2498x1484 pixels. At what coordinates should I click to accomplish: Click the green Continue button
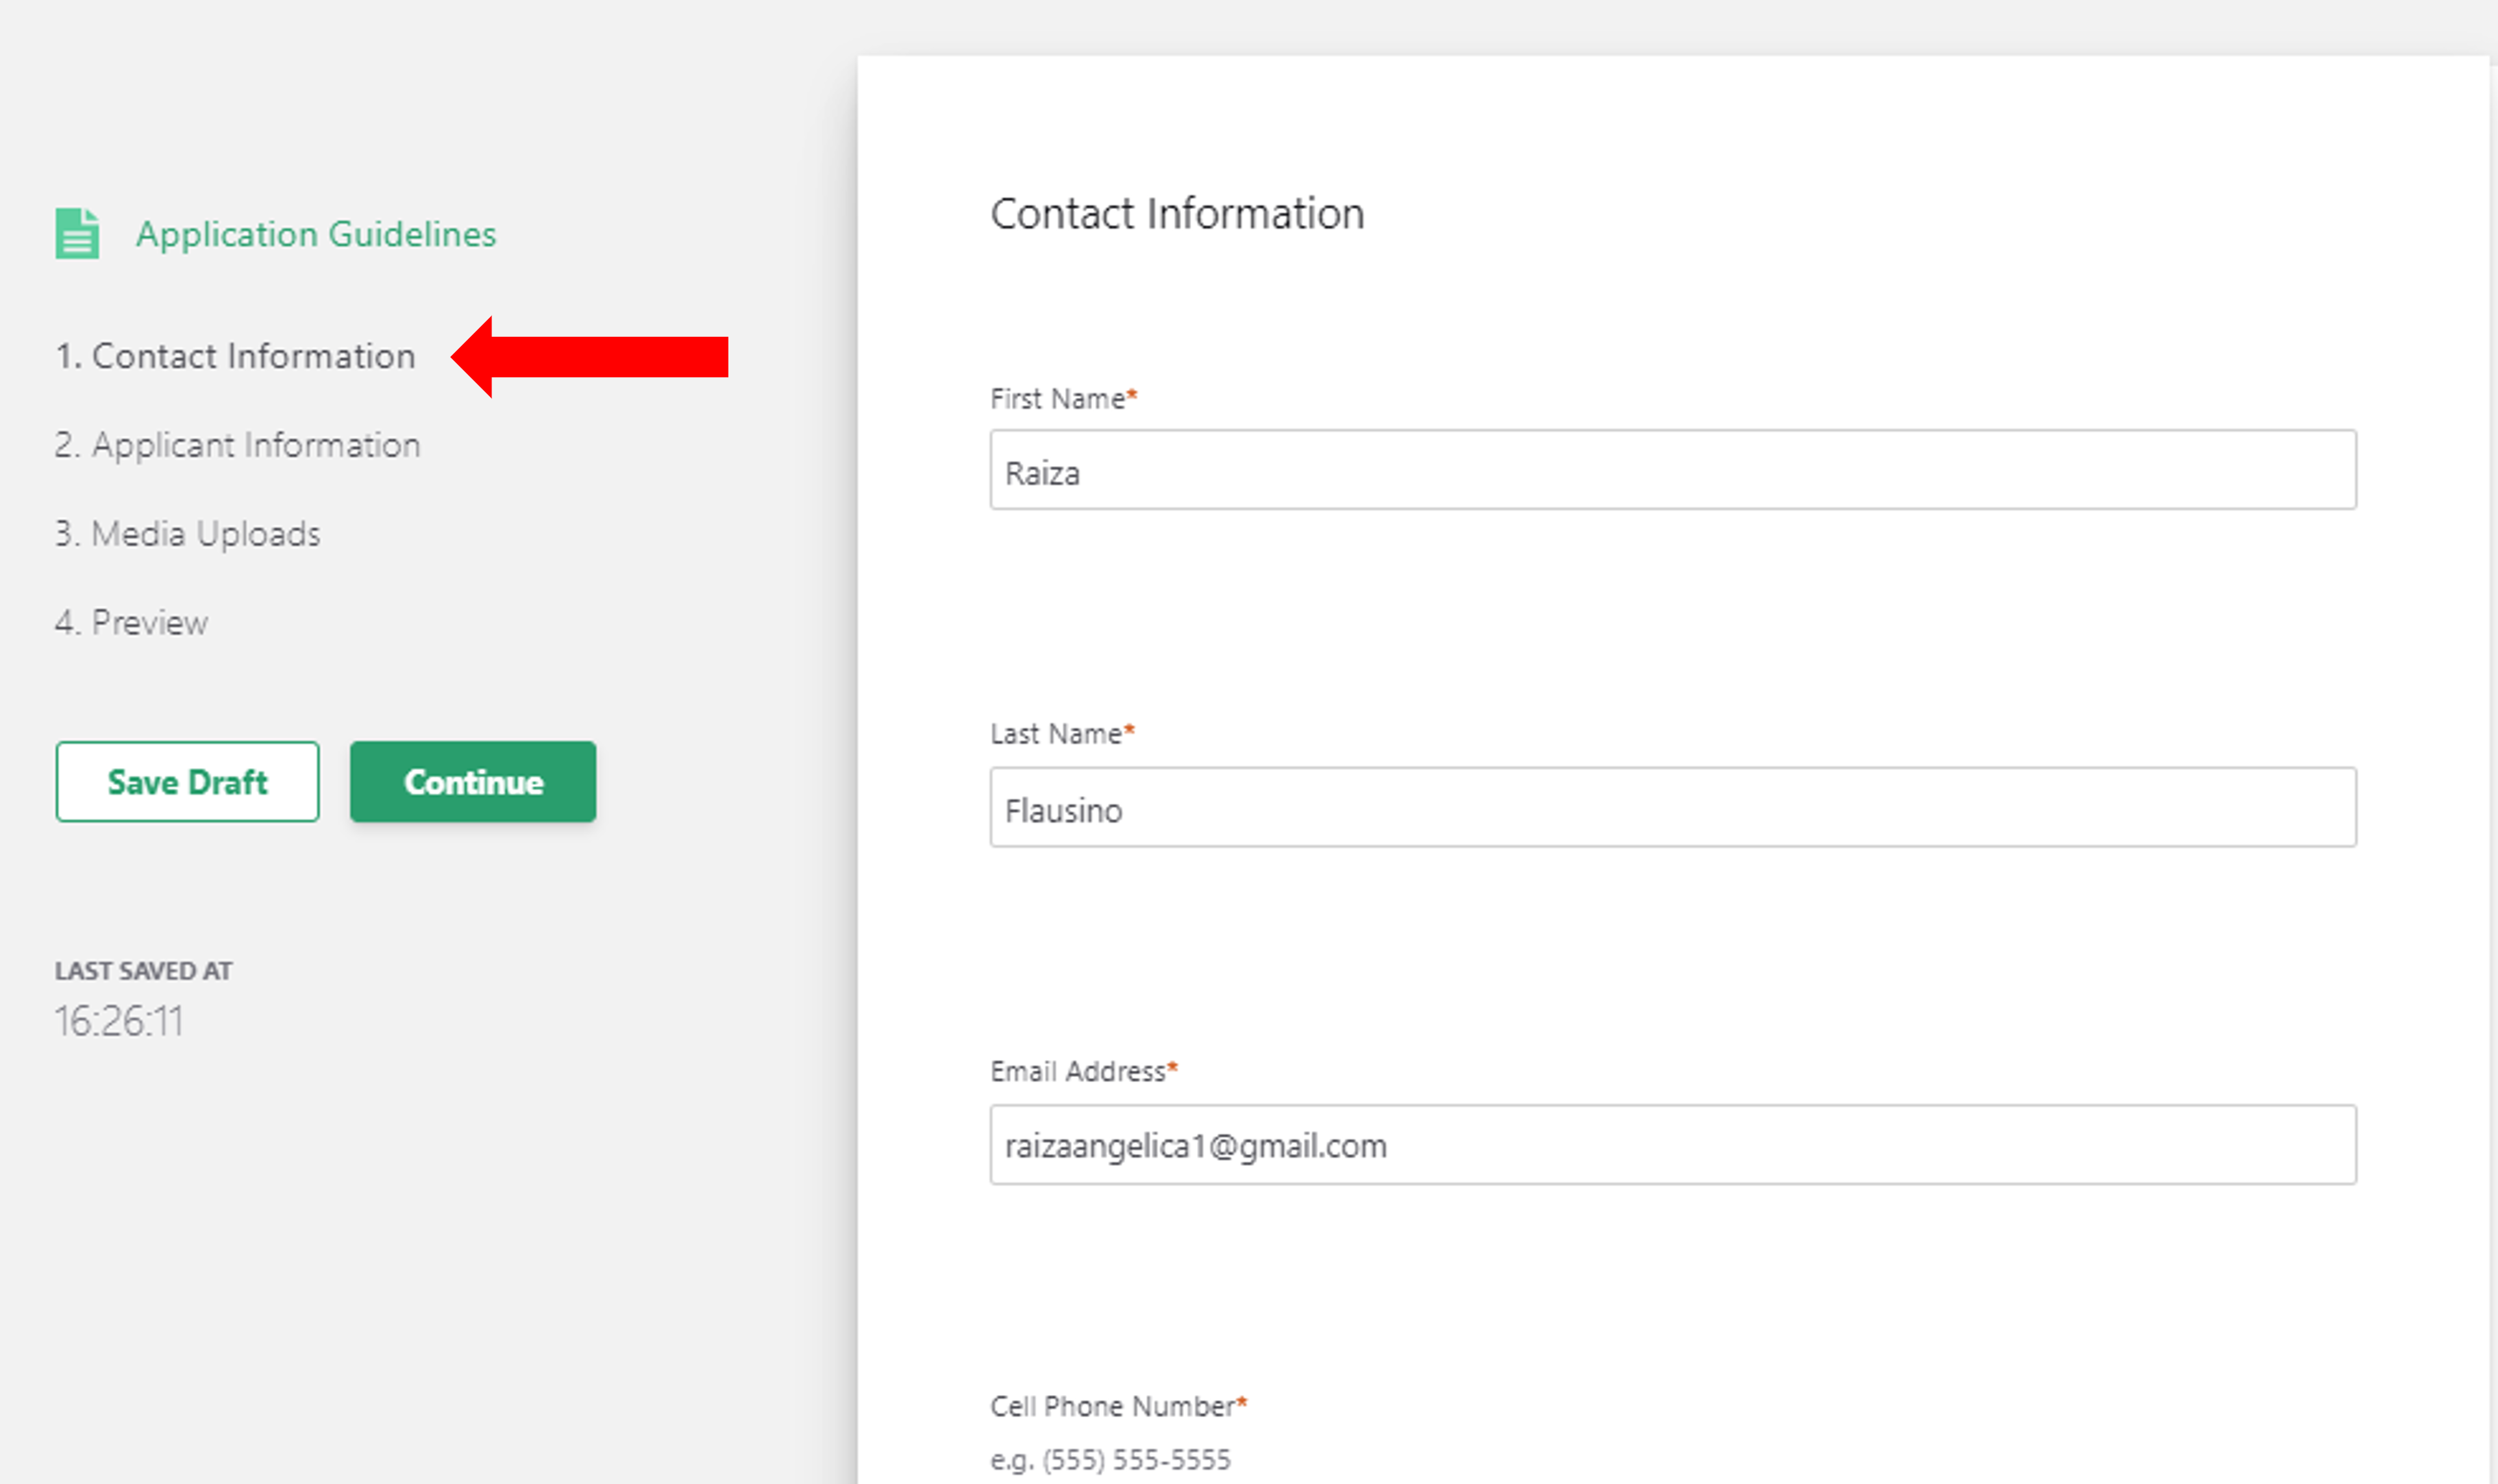click(x=473, y=782)
